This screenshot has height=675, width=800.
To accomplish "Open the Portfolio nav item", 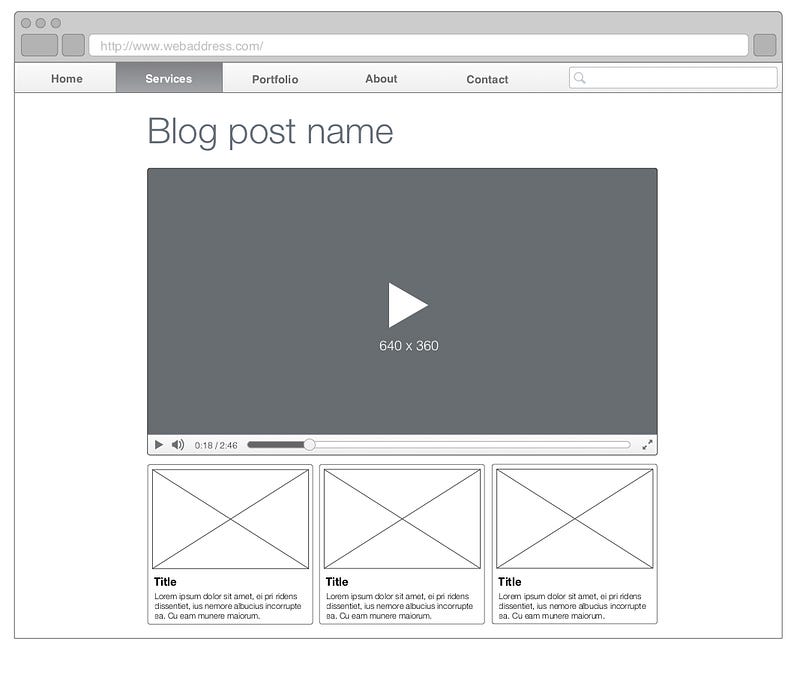I will pos(275,79).
